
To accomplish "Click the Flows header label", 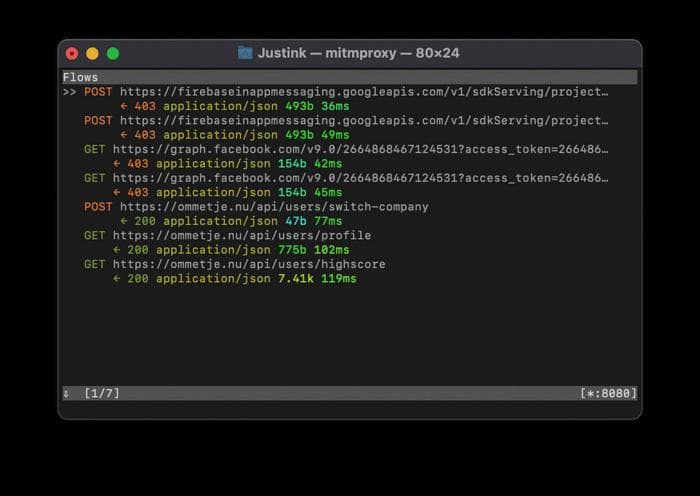I will 80,77.
